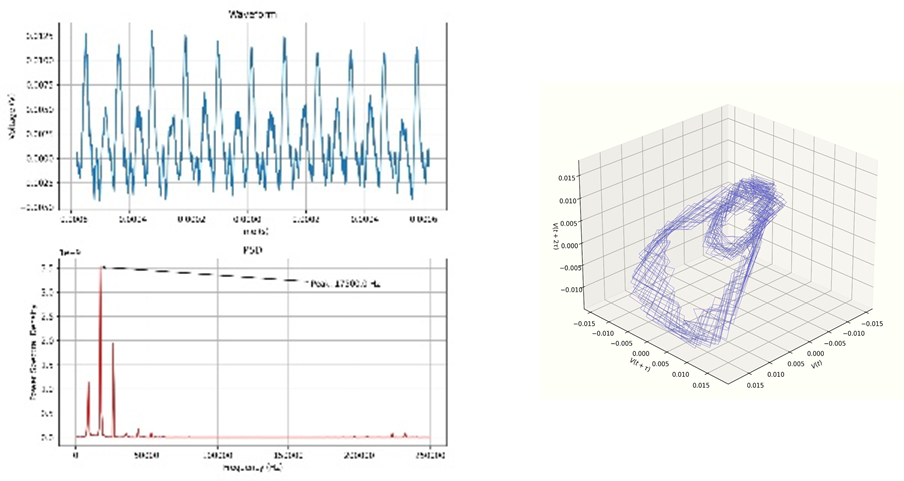
Task: Select the V(t + τ) axis label
Action: (640, 363)
